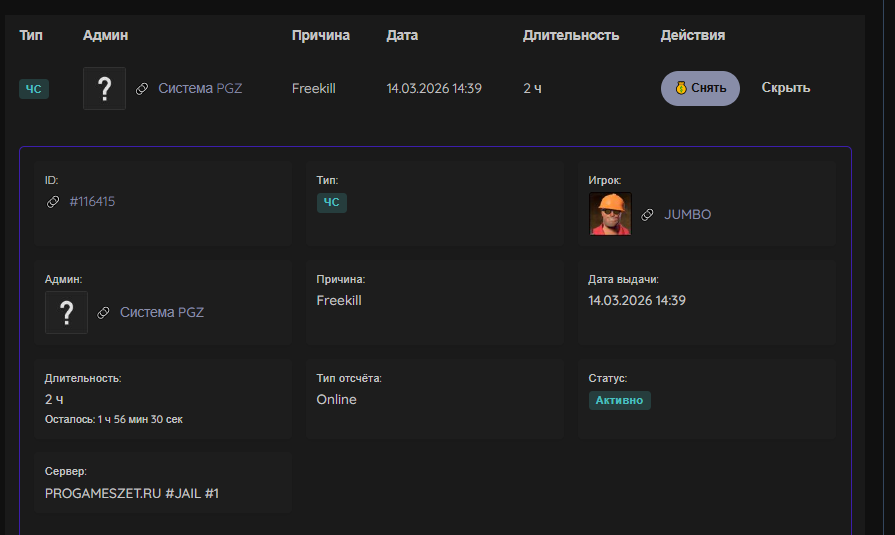Screen dimensions: 895x535
Task: Open Система PGZ link in the table row
Action: 200,89
